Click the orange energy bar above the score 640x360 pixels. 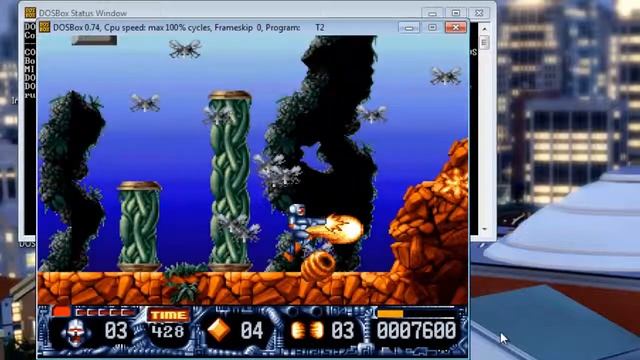(390, 313)
